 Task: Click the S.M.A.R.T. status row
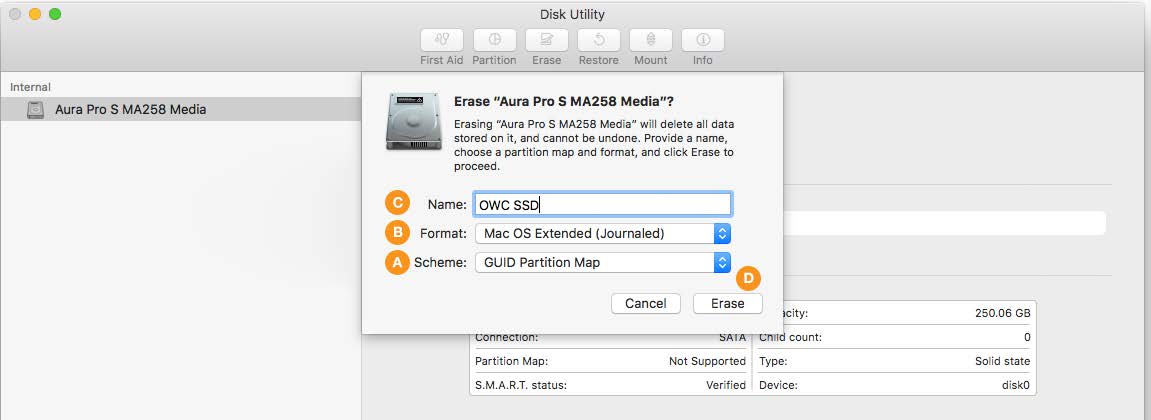610,385
